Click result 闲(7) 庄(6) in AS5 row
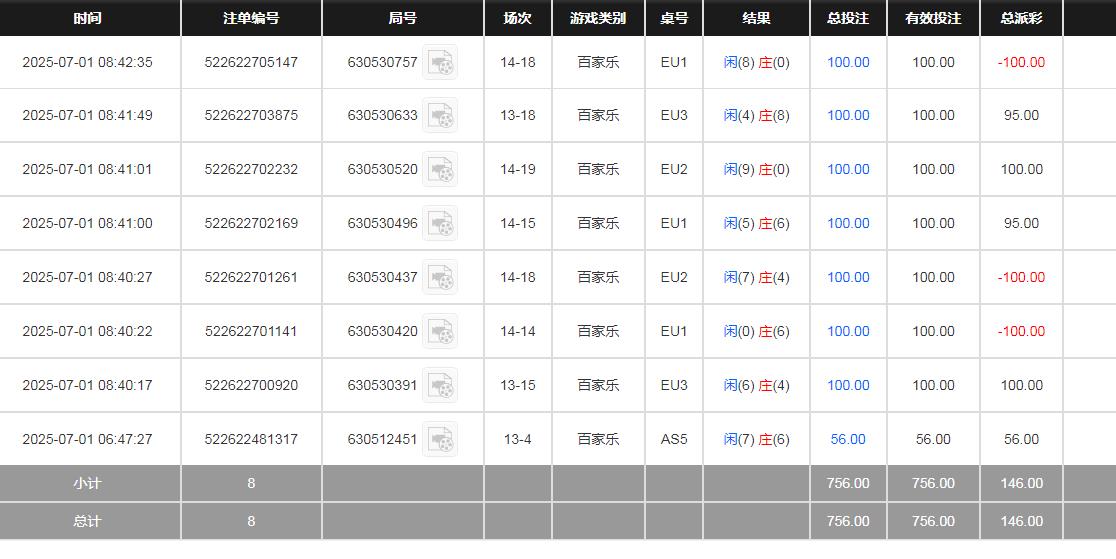 [756, 439]
